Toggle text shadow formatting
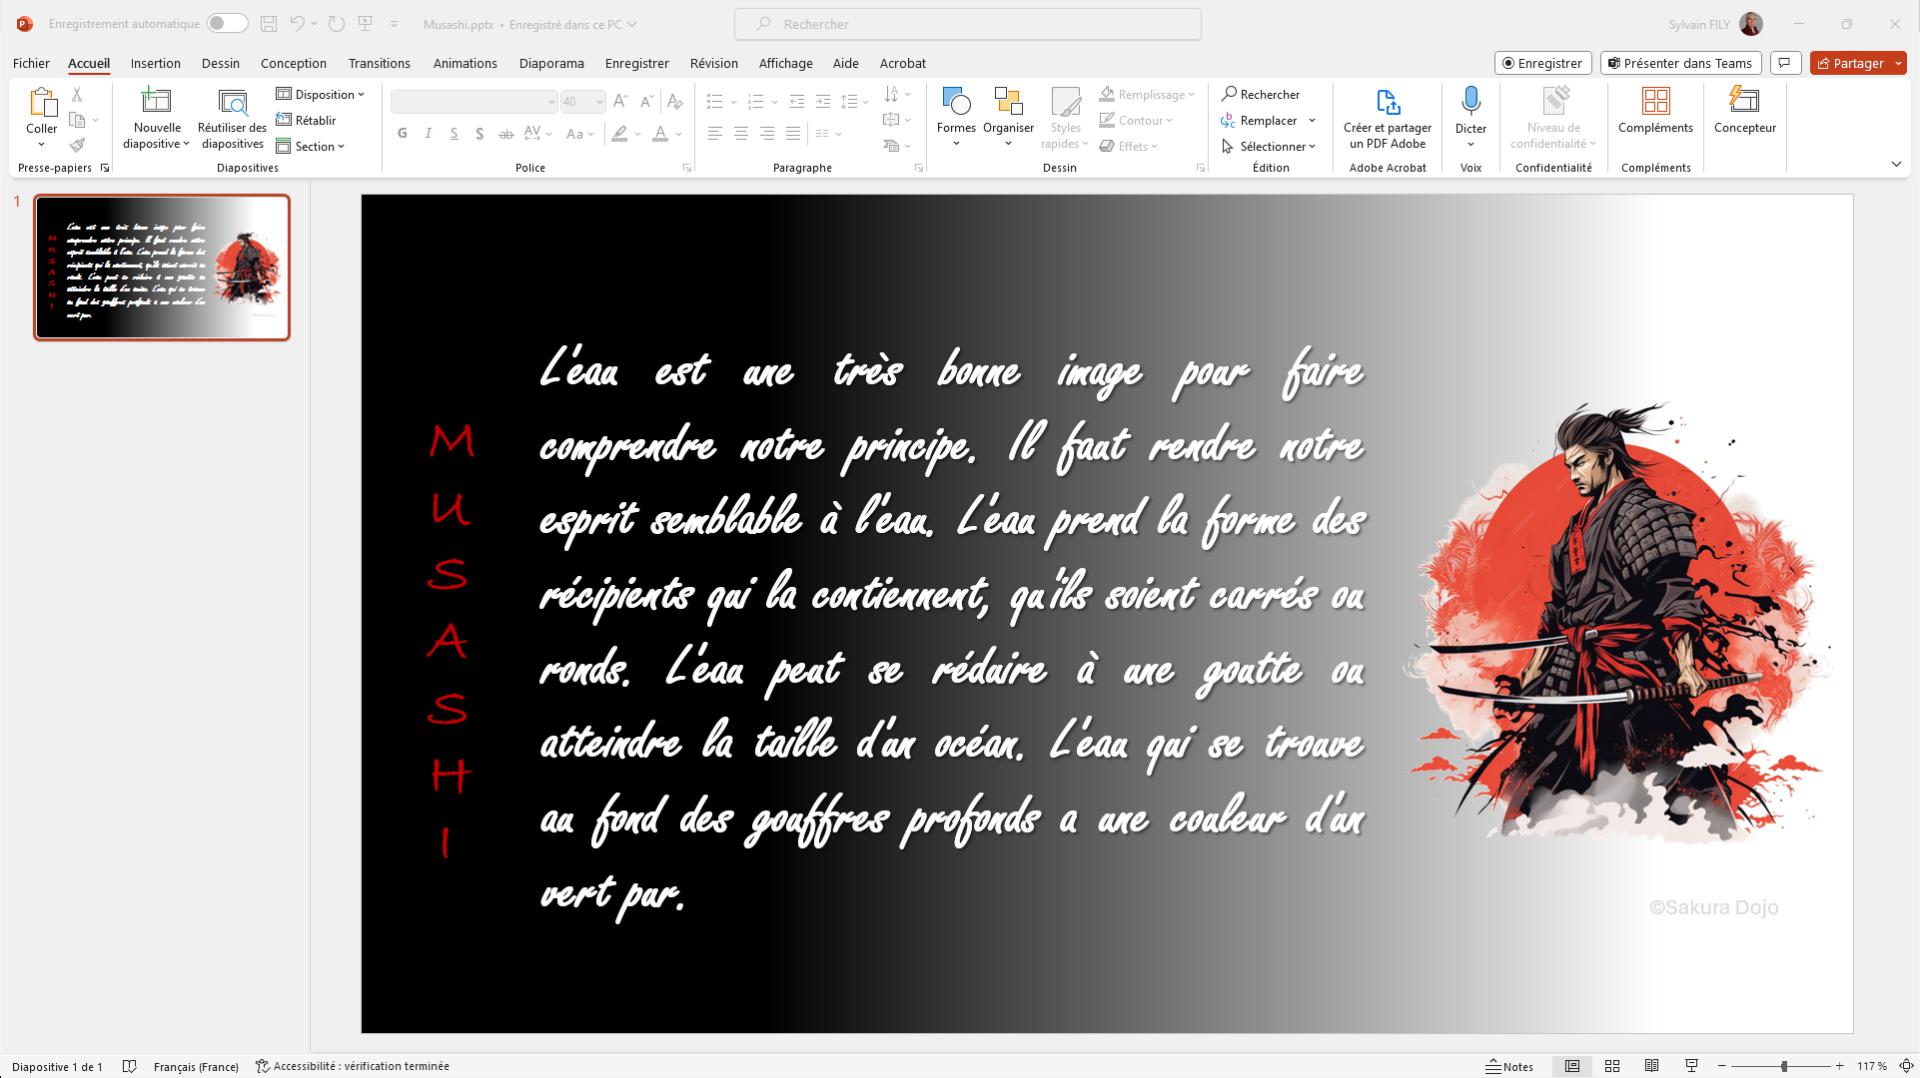The image size is (1920, 1078). point(480,133)
